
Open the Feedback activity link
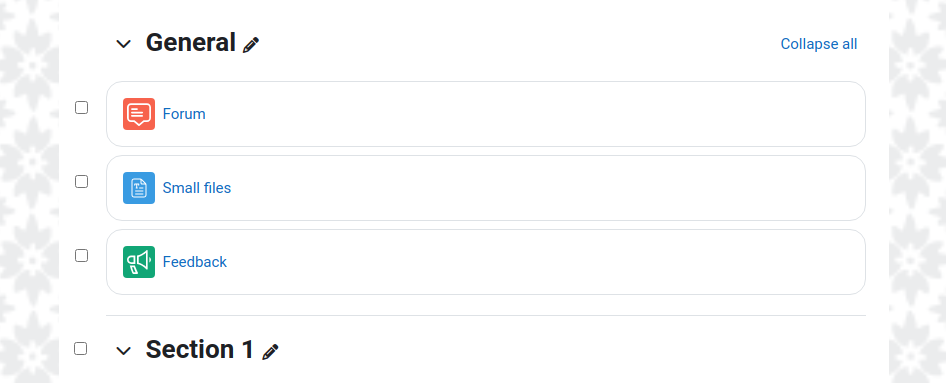coord(195,262)
